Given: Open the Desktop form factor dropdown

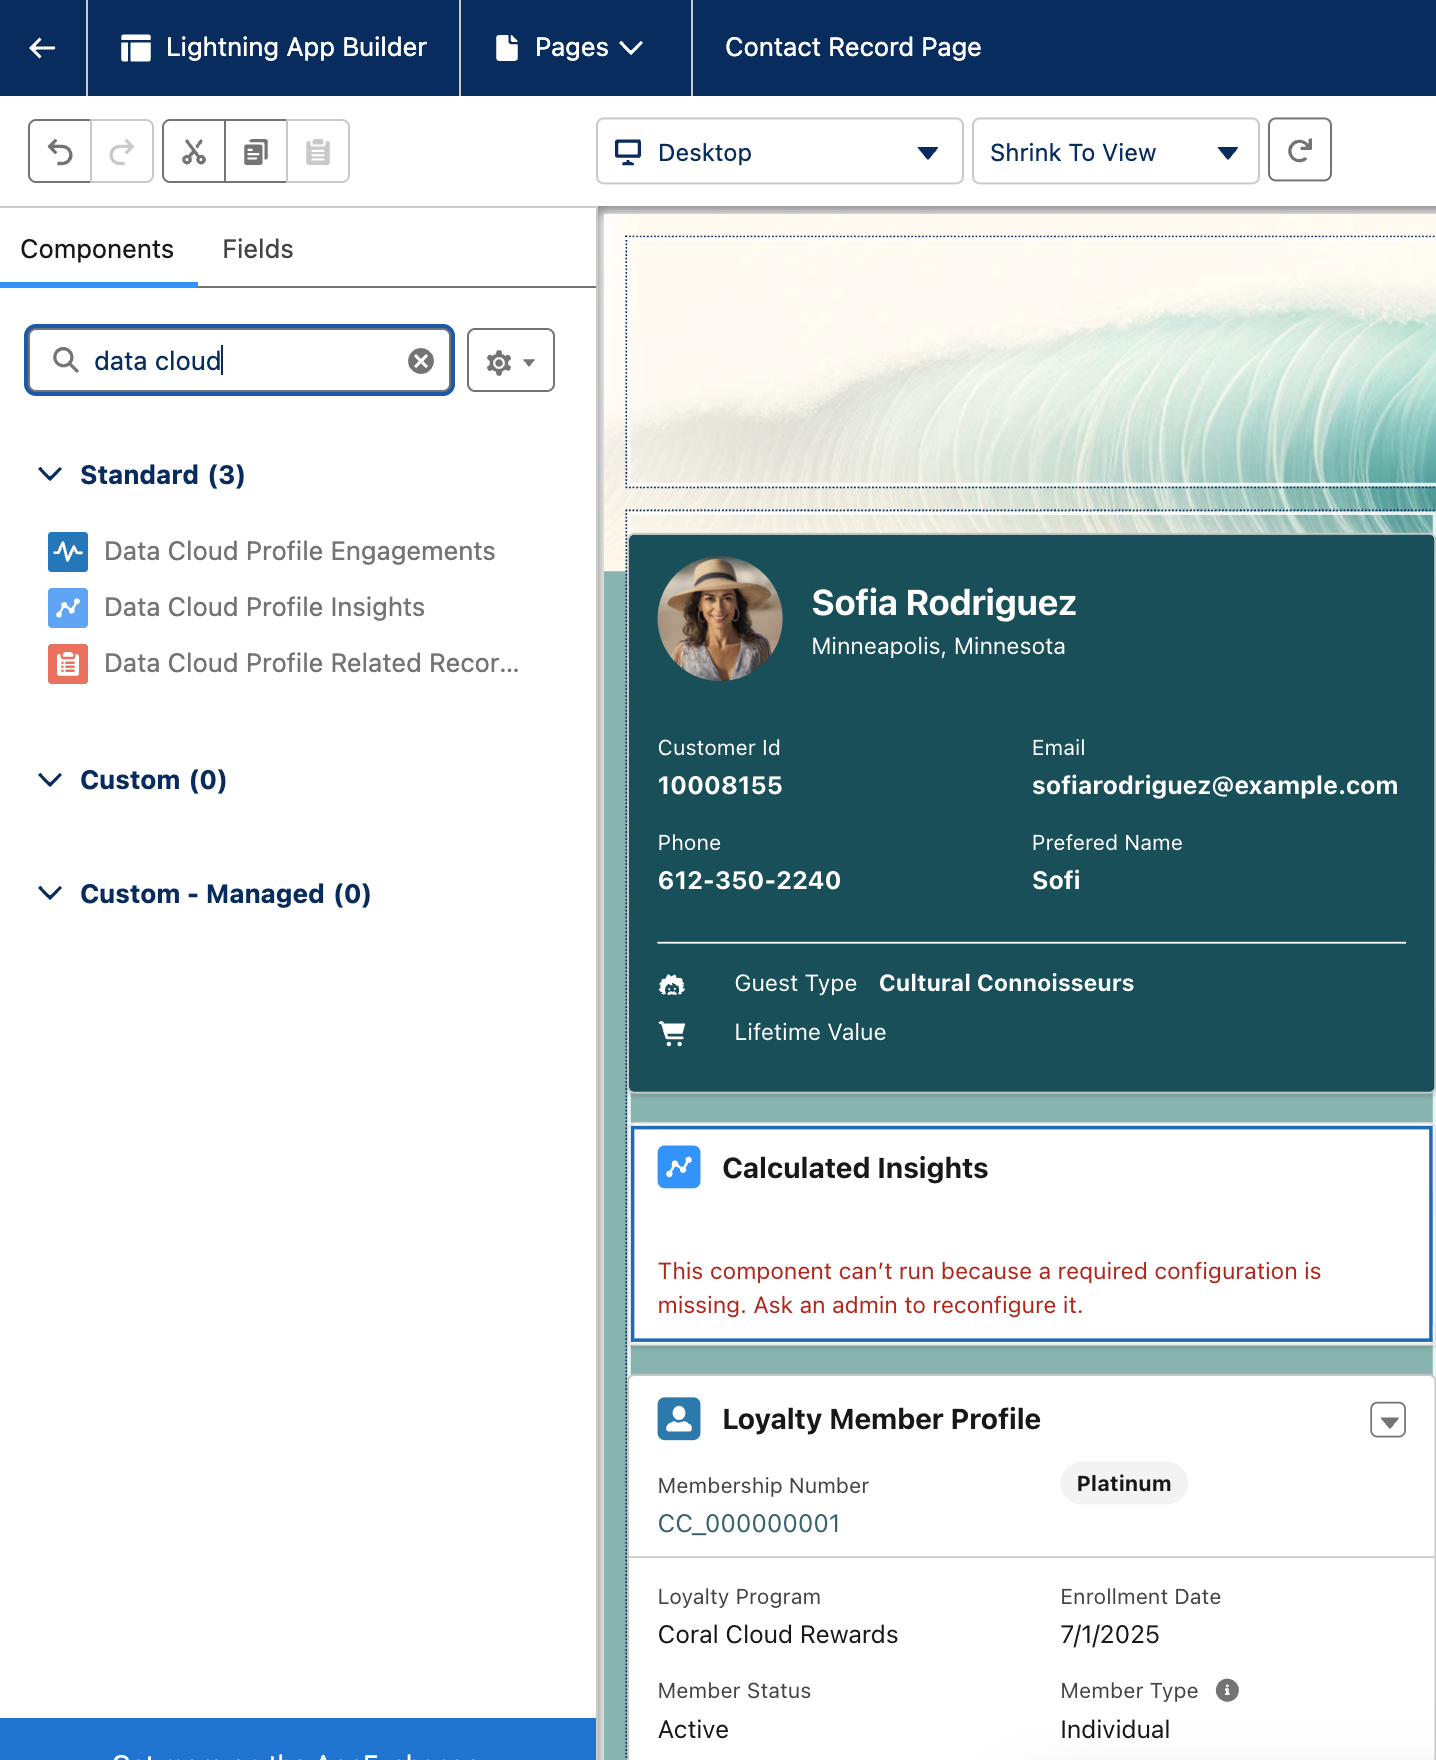Looking at the screenshot, I should pos(779,152).
